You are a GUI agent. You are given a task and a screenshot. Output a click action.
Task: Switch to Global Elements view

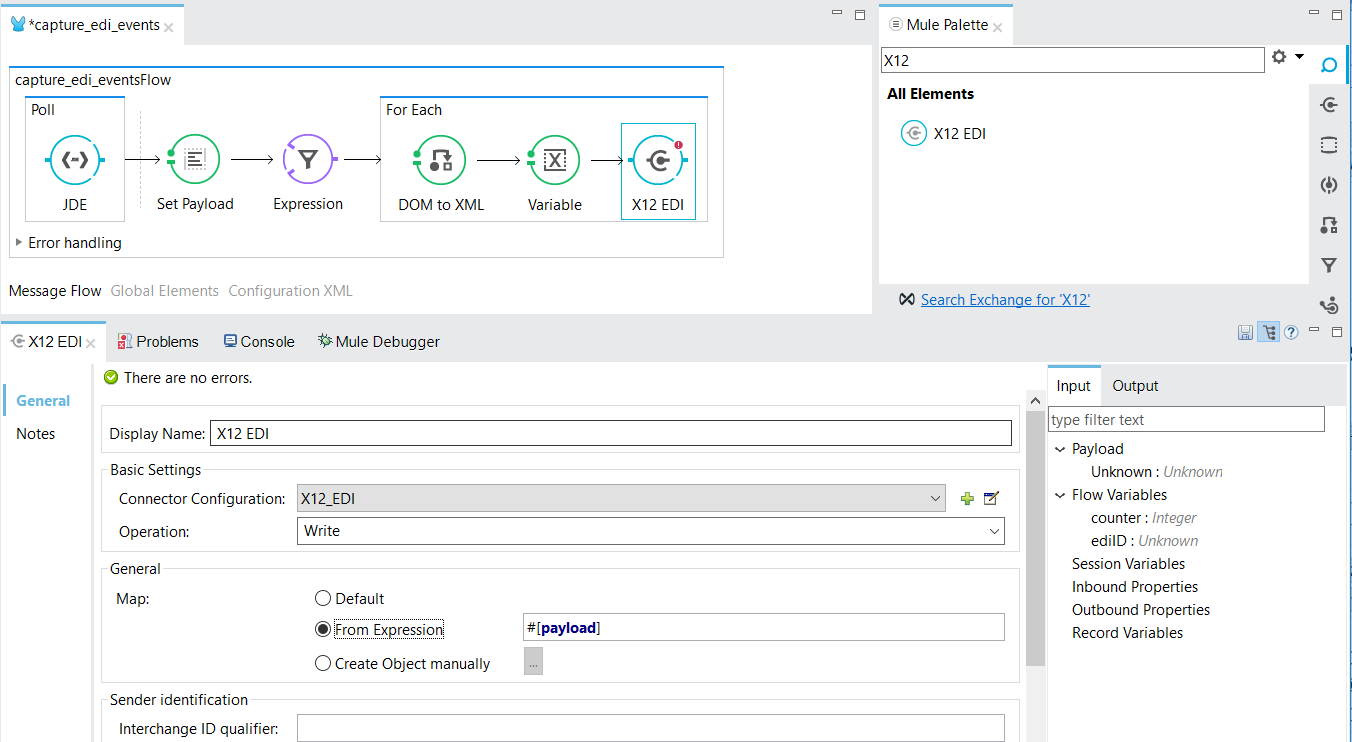tap(164, 291)
